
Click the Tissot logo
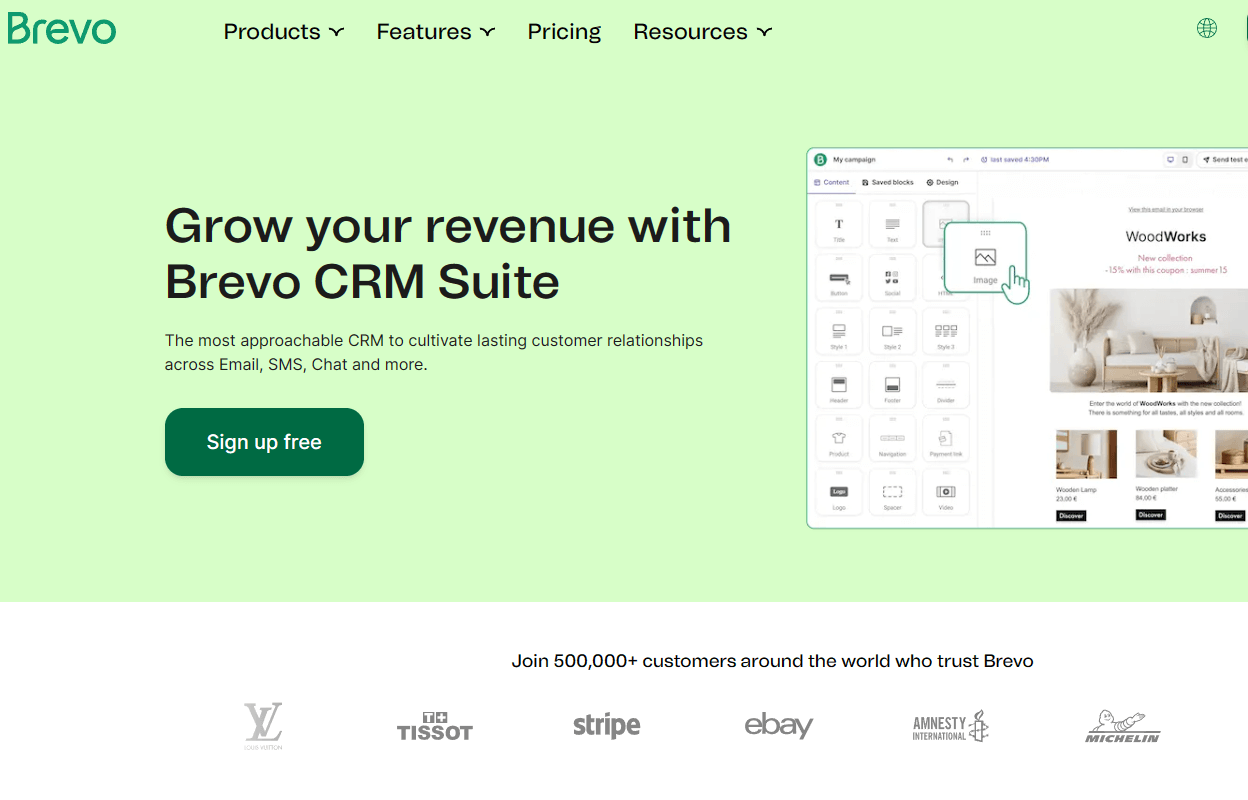point(435,726)
